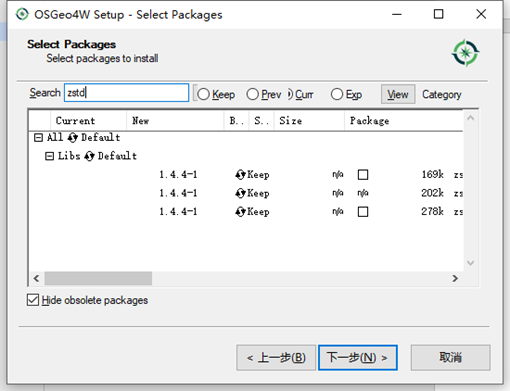Click the horizontal scrollbar thumb
This screenshot has width=510, height=391.
(x=98, y=278)
